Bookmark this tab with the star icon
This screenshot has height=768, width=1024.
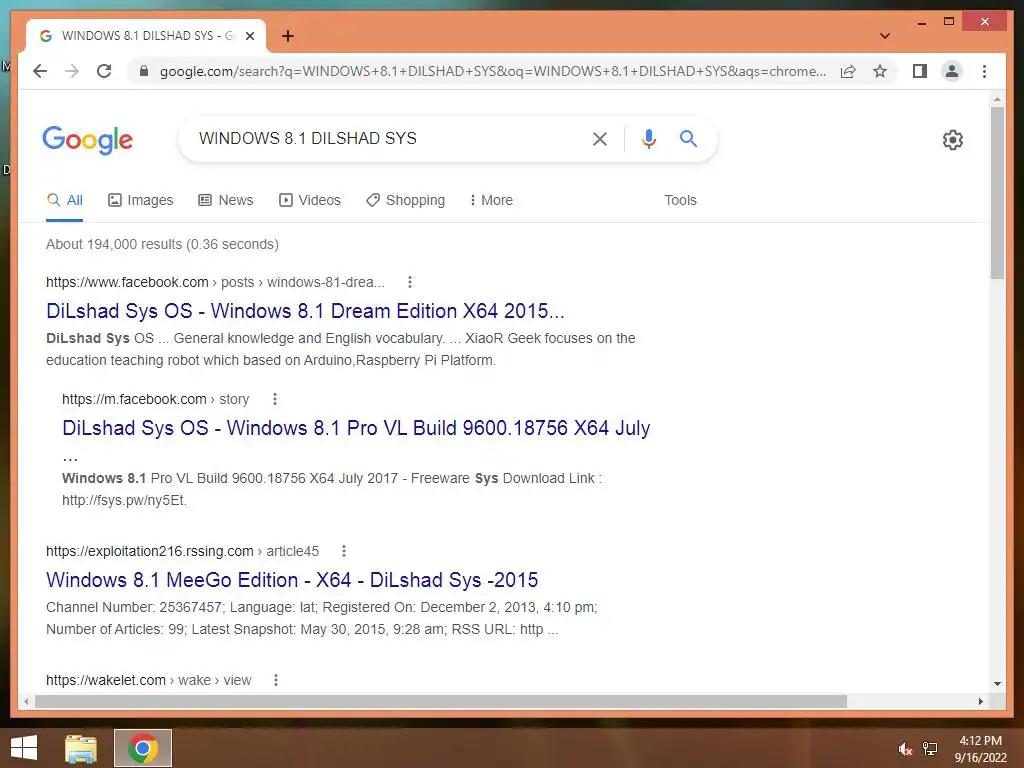880,71
